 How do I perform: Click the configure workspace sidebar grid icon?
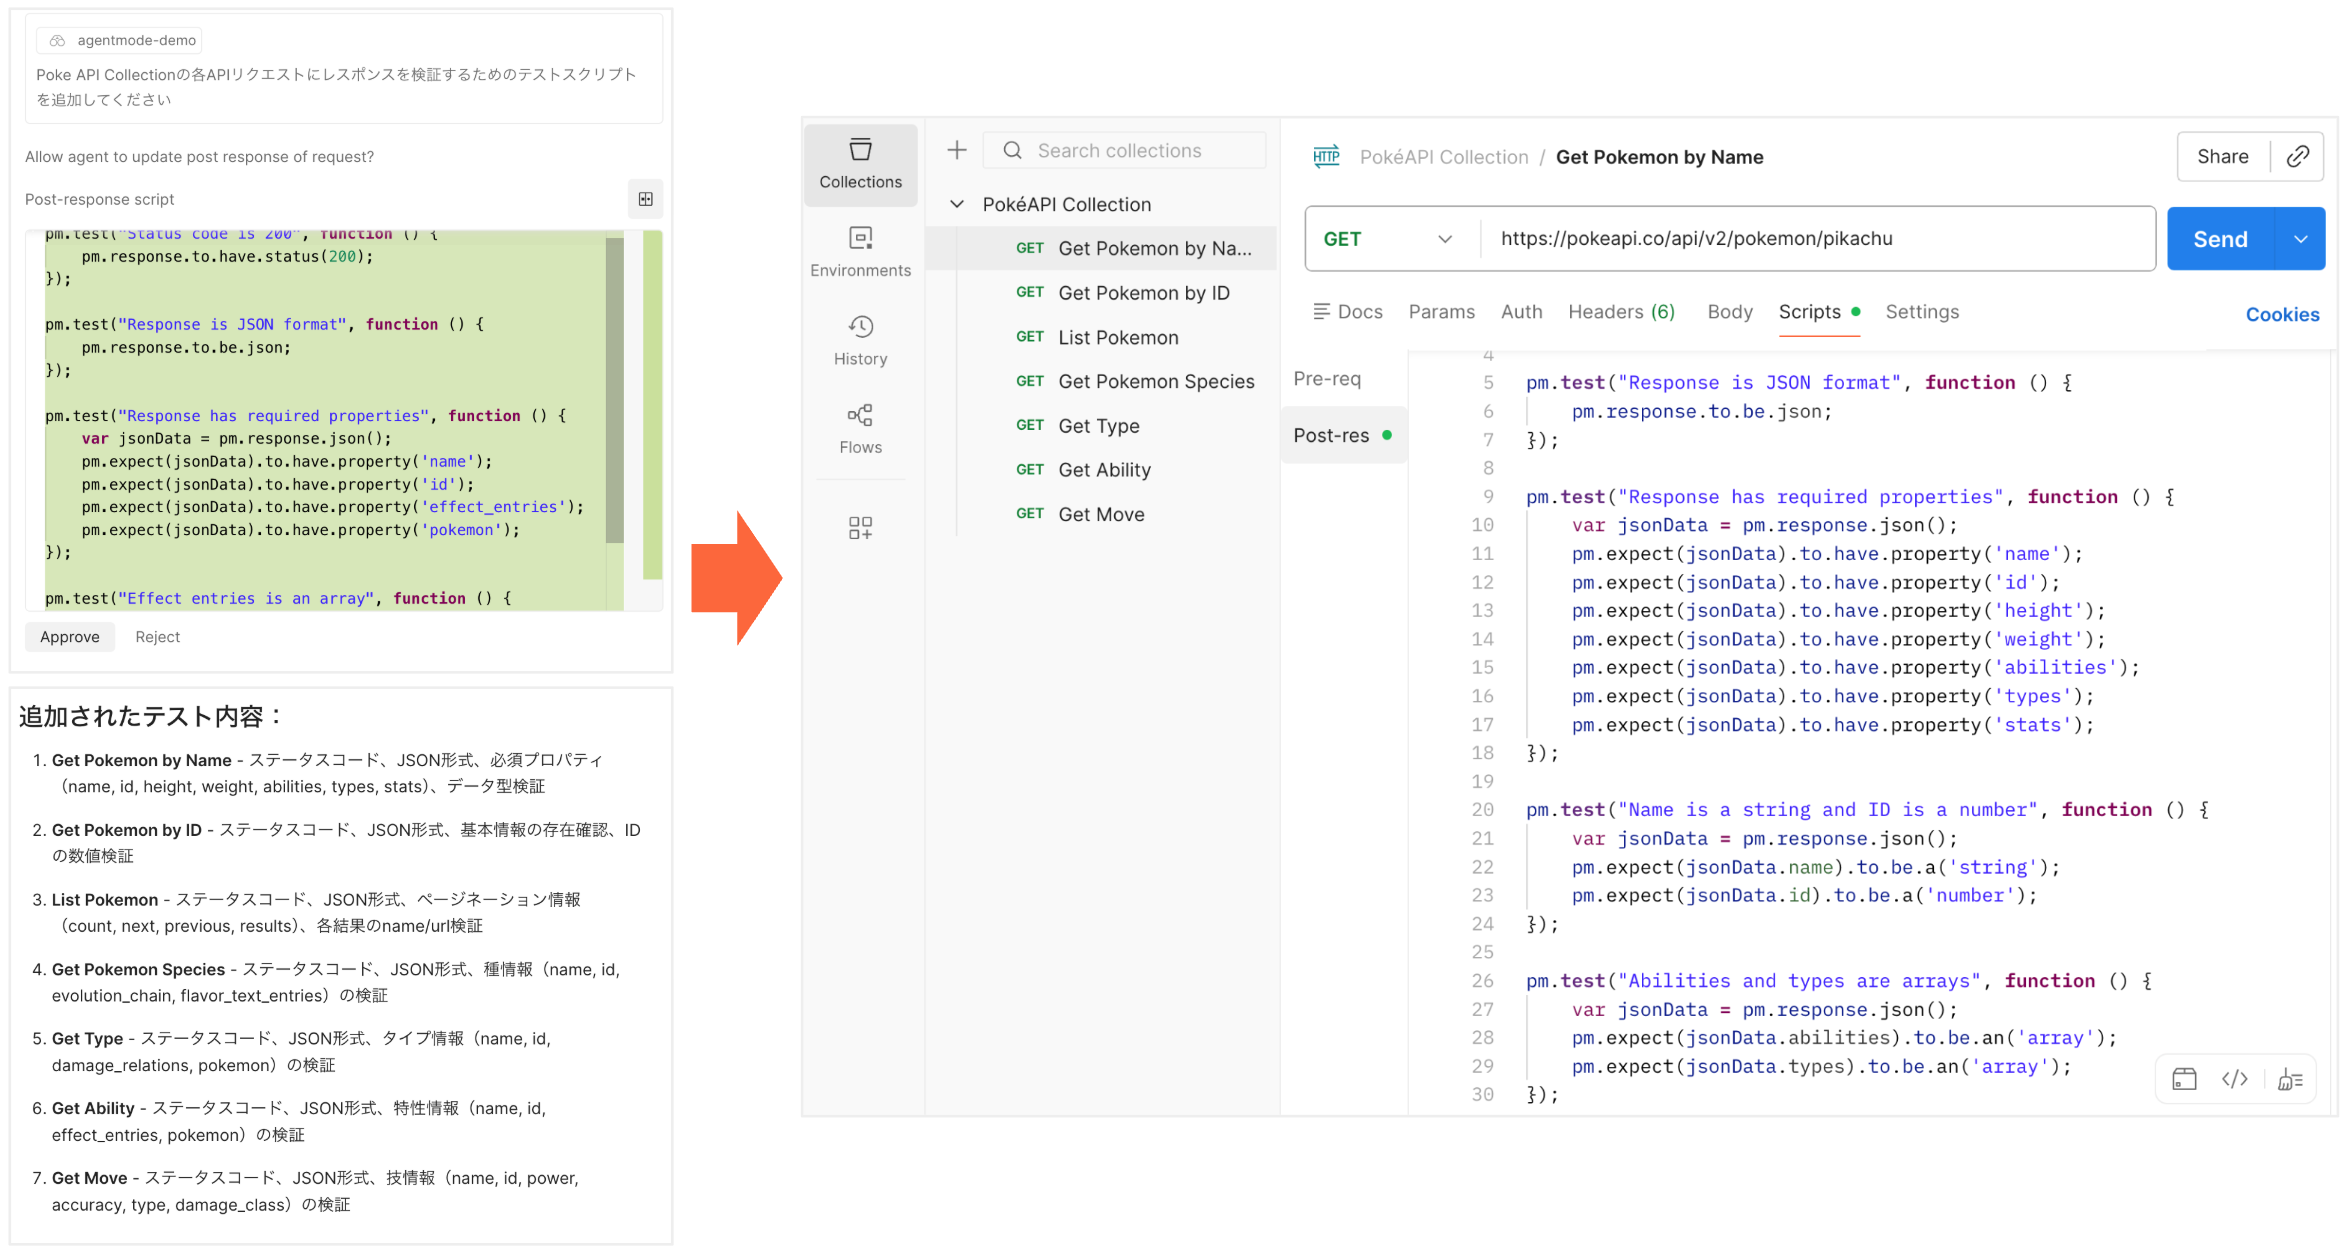pyautogui.click(x=860, y=527)
